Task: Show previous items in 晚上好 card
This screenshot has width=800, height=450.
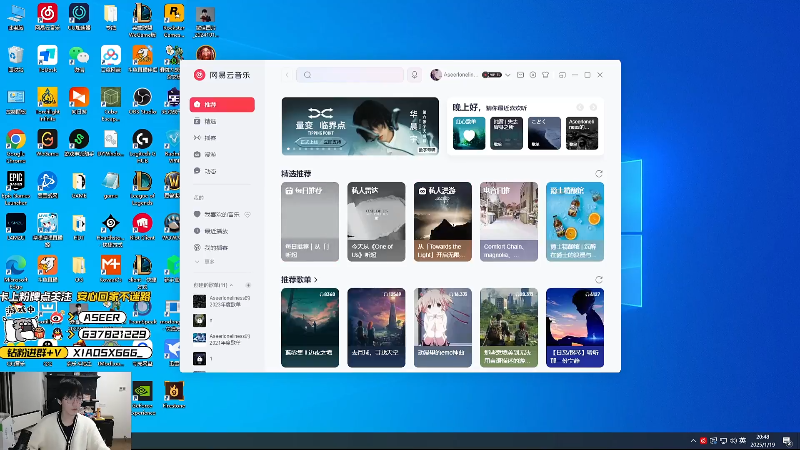Action: pyautogui.click(x=580, y=107)
